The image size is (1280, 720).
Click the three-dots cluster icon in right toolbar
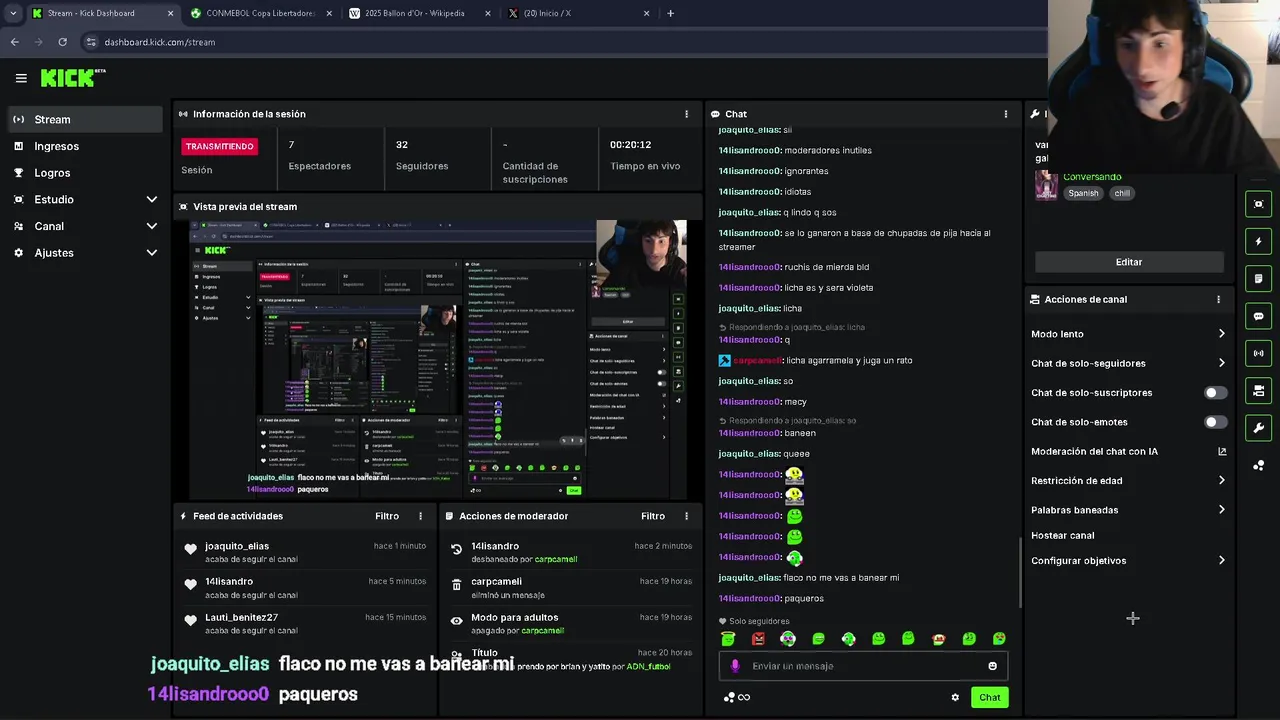pos(1258,465)
